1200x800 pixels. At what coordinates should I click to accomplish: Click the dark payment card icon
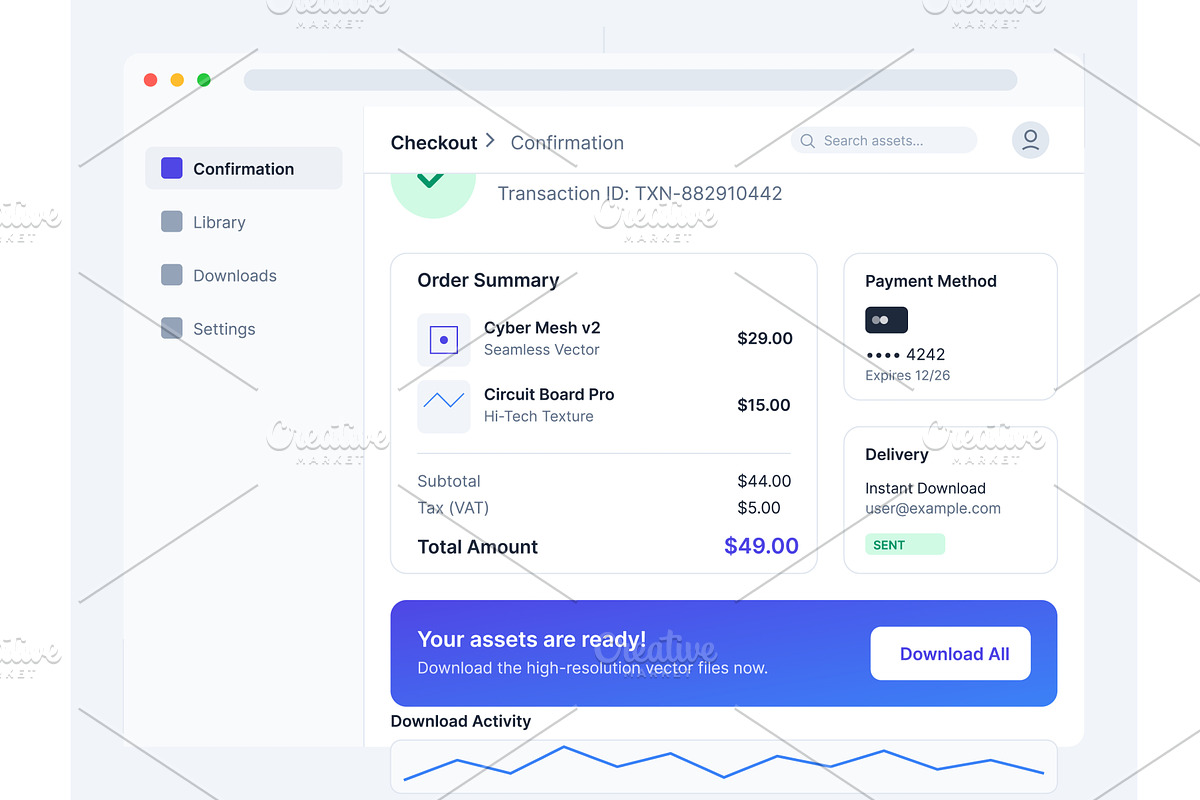point(886,320)
